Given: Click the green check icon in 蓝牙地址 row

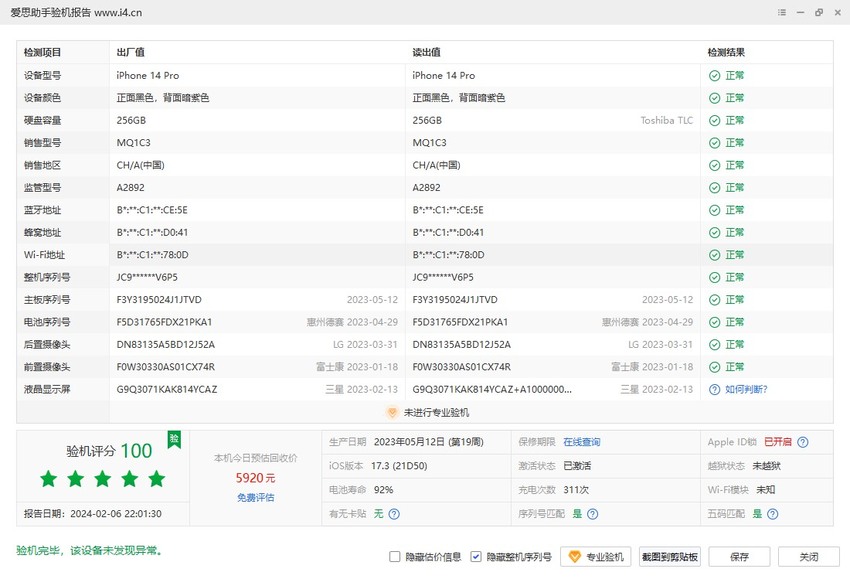Looking at the screenshot, I should coord(714,210).
